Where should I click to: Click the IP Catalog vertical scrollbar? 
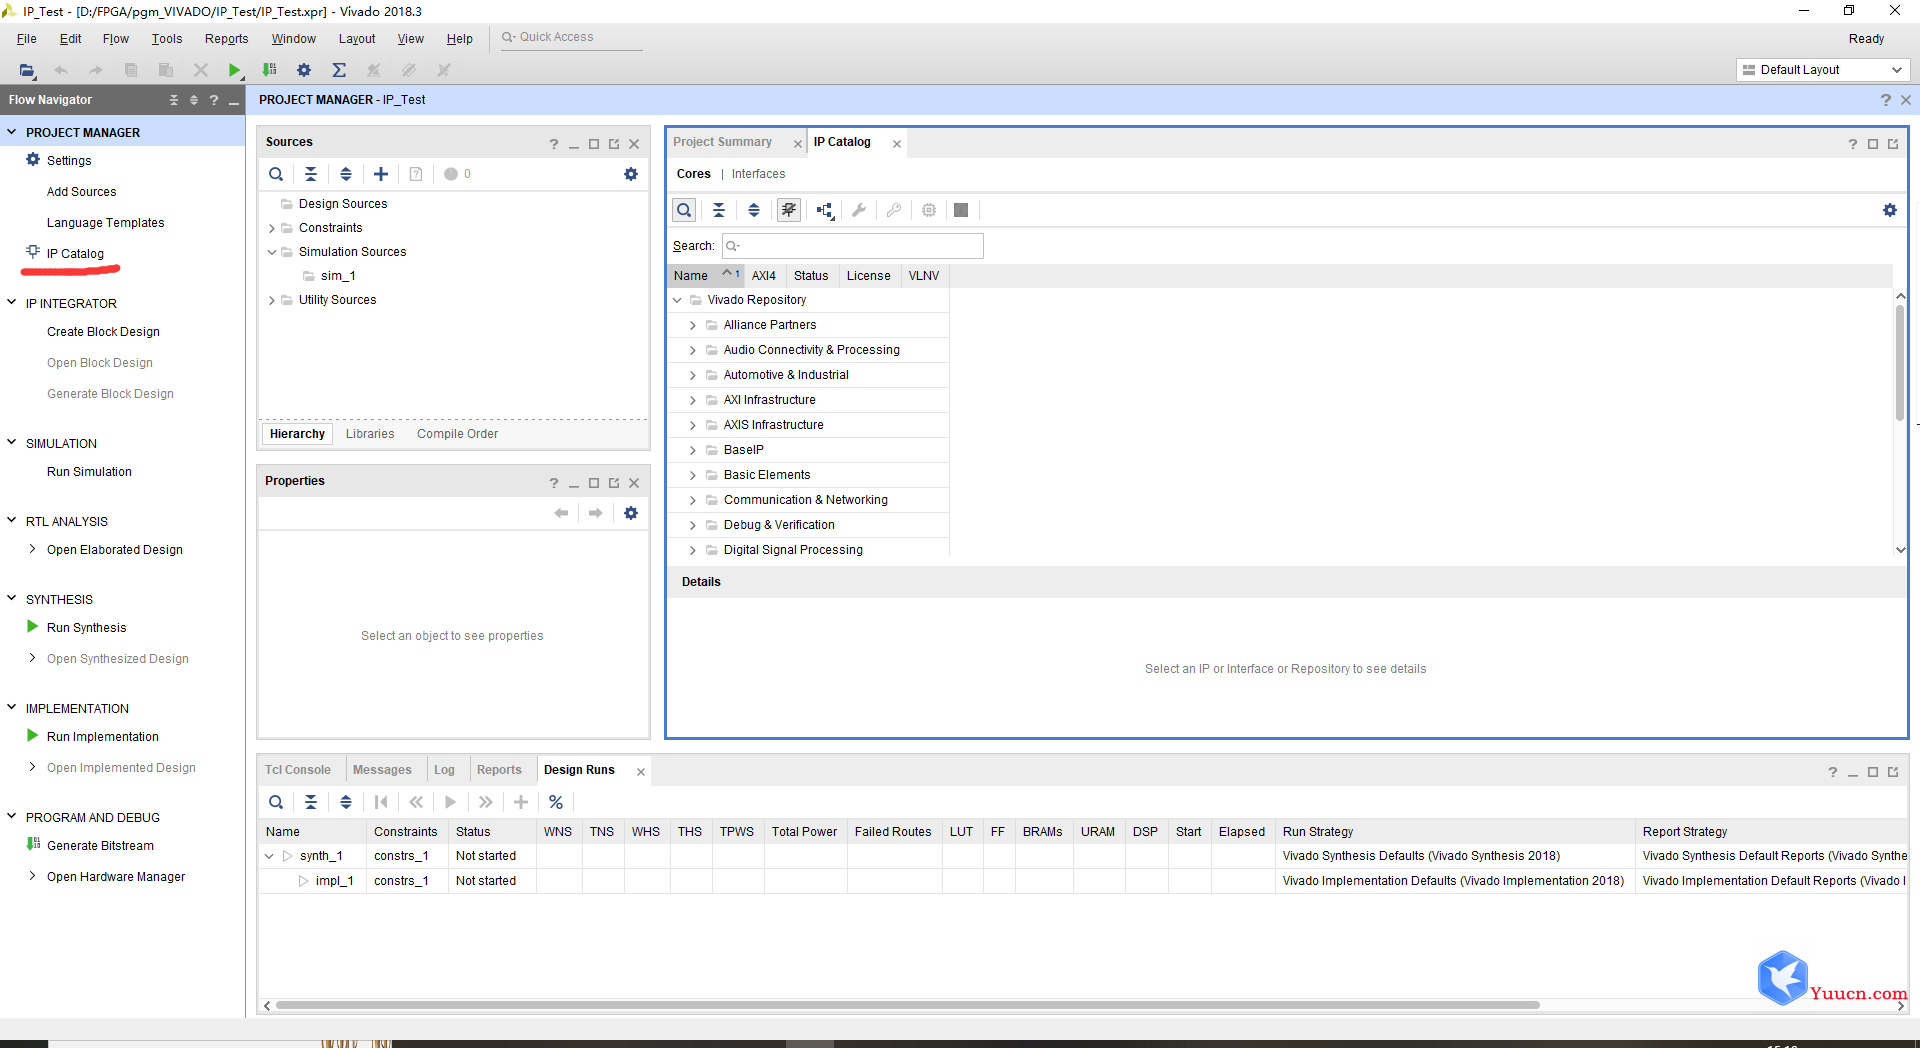1900,362
